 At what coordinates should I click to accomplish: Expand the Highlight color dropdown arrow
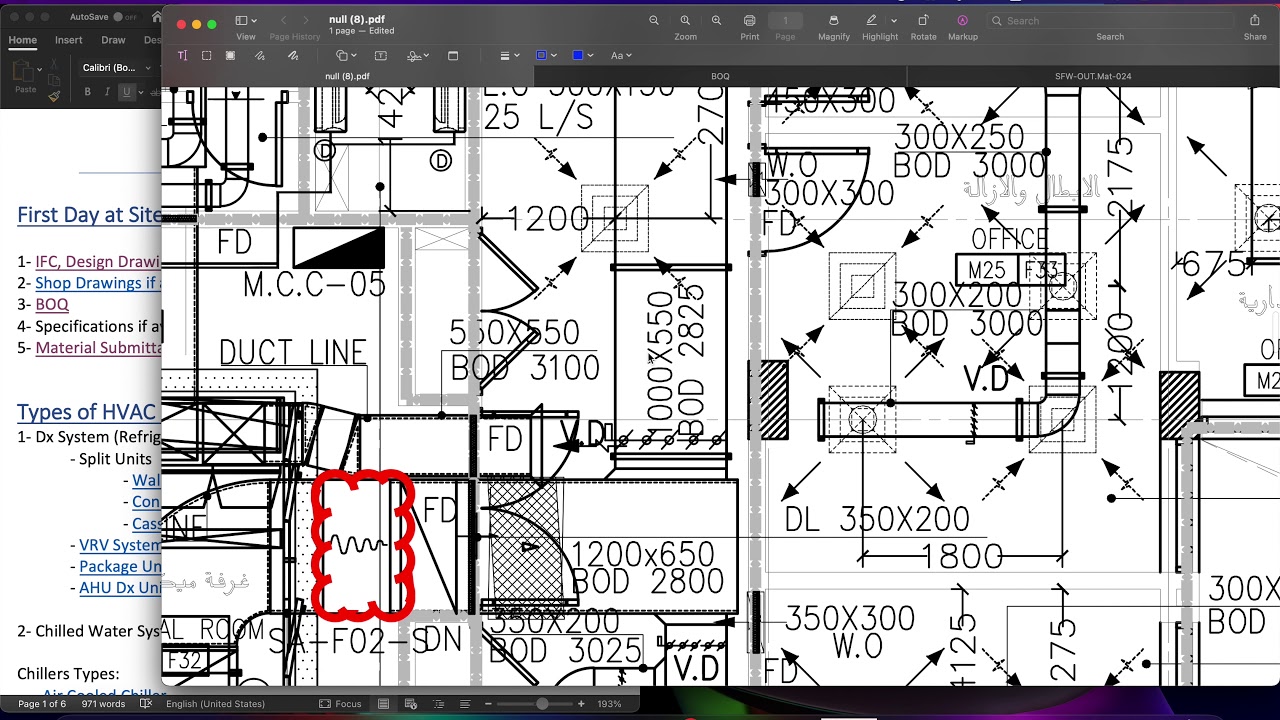[893, 21]
